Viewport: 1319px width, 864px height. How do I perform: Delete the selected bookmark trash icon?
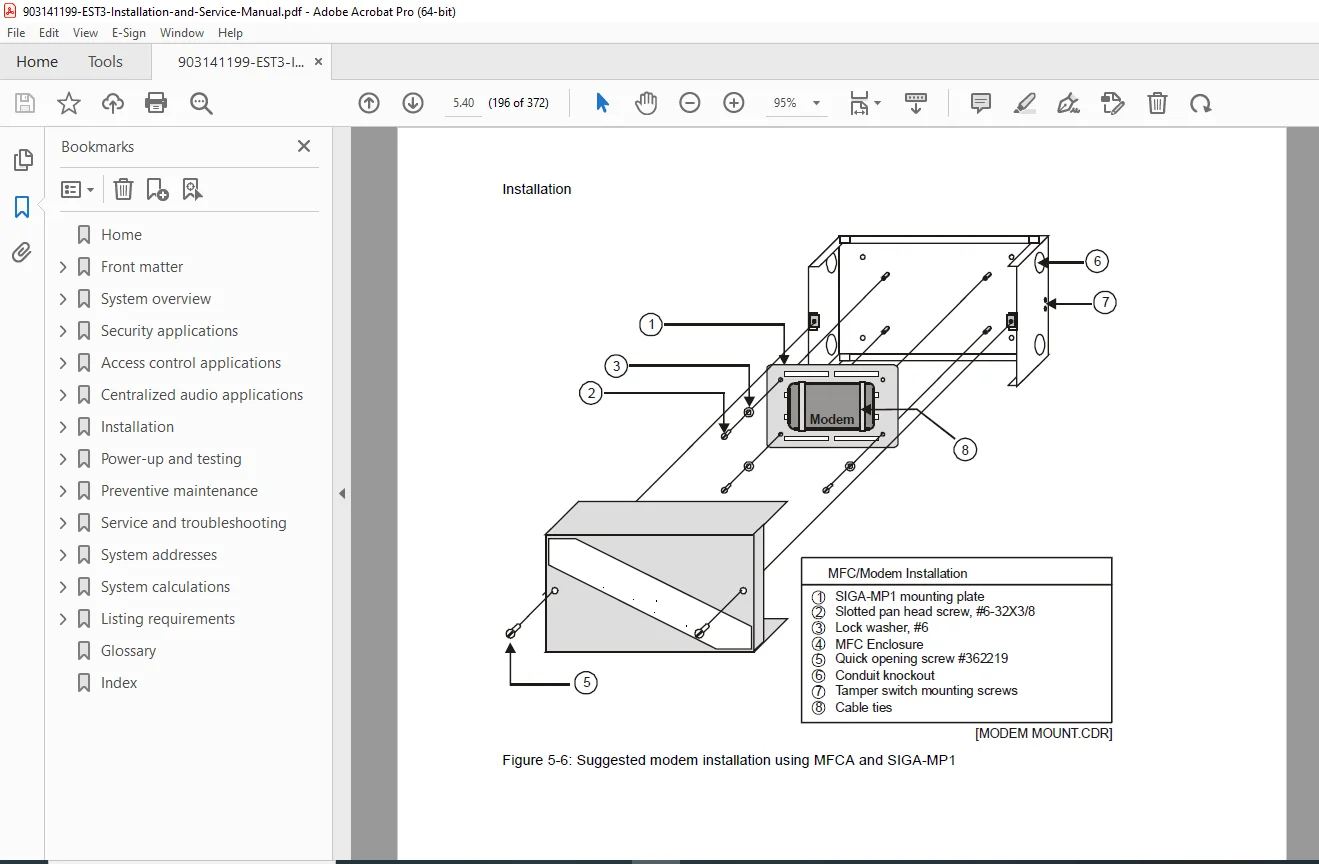pos(123,189)
